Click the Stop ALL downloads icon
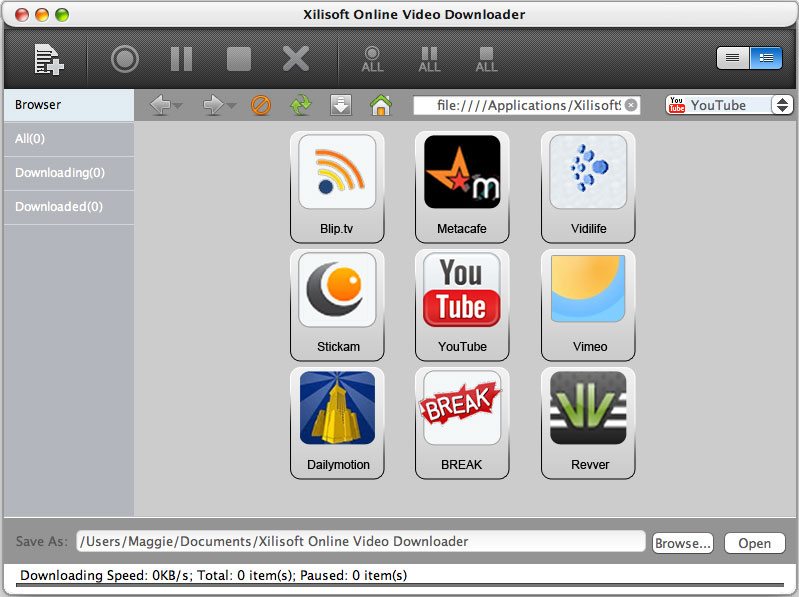Viewport: 799px width, 597px height. [486, 59]
